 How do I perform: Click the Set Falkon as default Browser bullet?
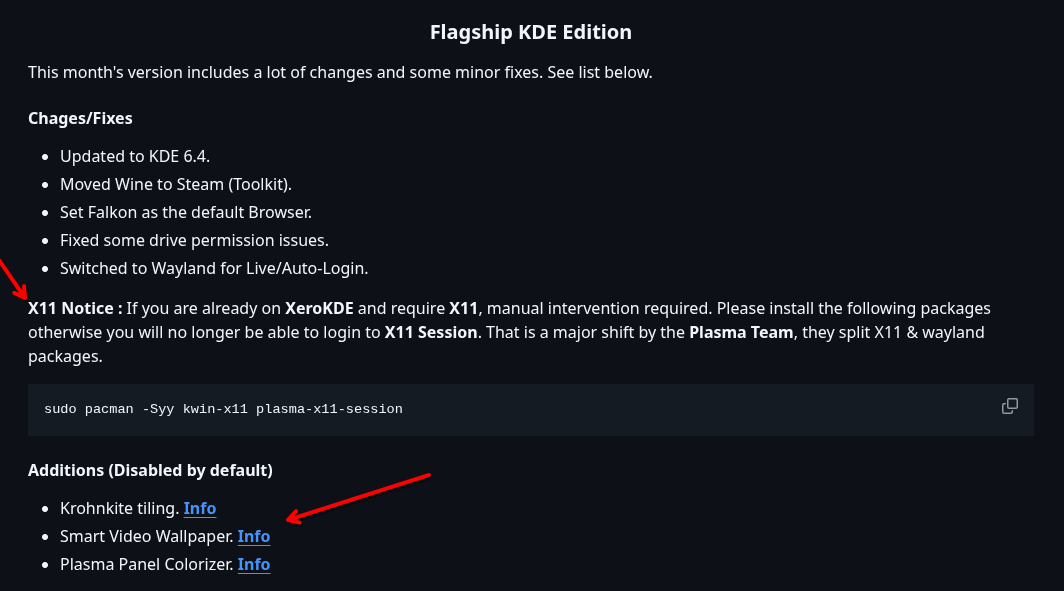coord(186,212)
